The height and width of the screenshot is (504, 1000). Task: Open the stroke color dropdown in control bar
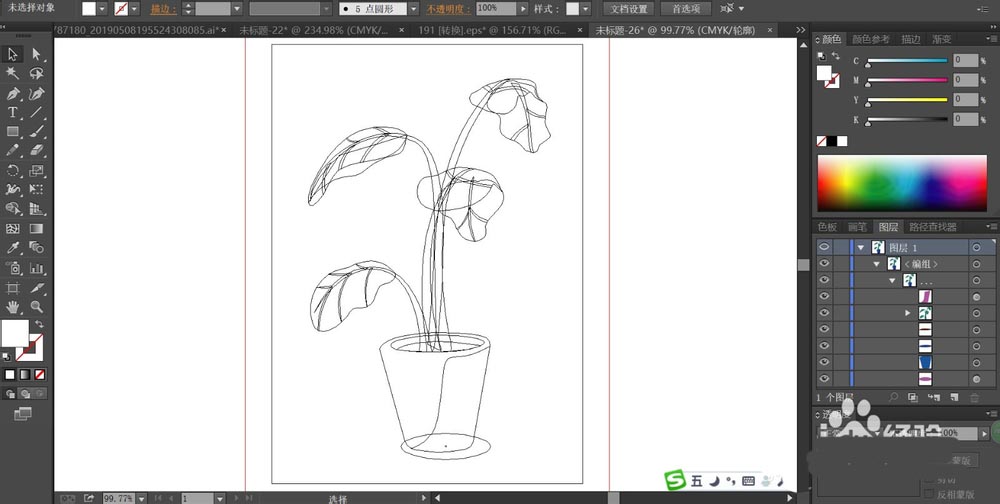pyautogui.click(x=134, y=9)
